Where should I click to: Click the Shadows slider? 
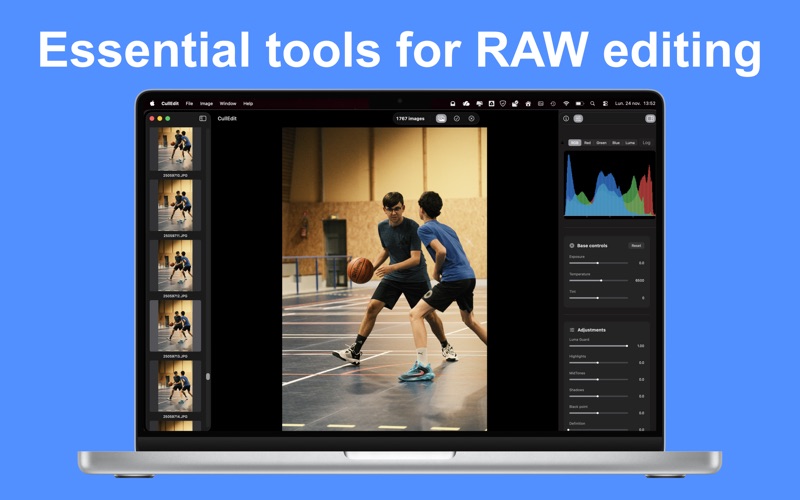tap(598, 396)
